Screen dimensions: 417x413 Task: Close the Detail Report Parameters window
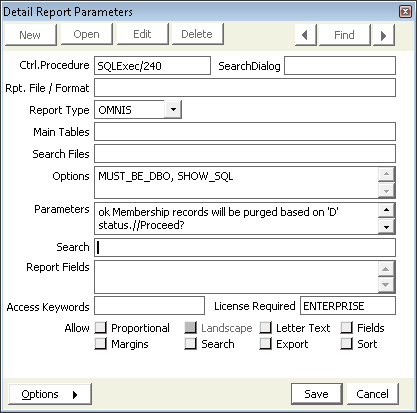(405, 12)
